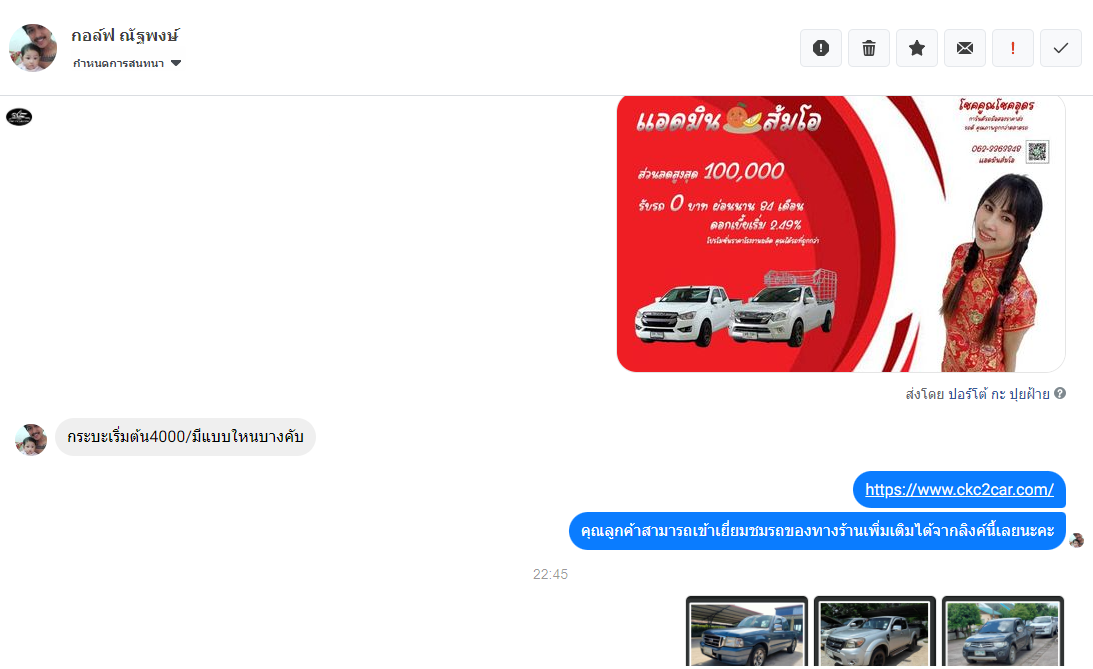Click the 22:45 timestamp
The image size is (1093, 669).
click(550, 574)
